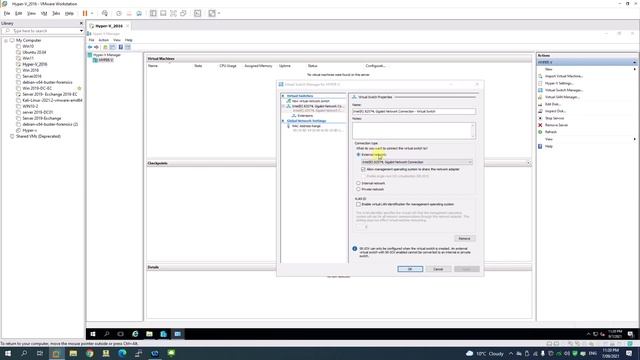
Task: Click the Inspect Disk action icon
Action: (540, 111)
